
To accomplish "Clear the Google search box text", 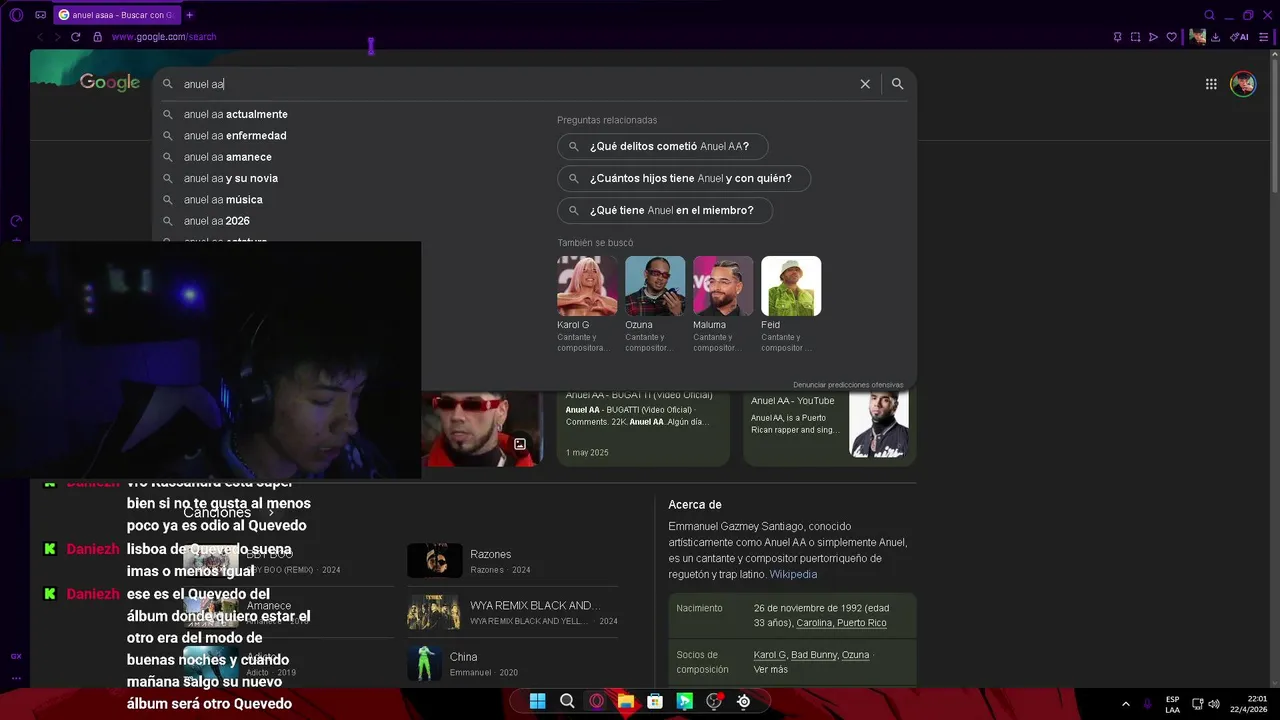I will [865, 84].
